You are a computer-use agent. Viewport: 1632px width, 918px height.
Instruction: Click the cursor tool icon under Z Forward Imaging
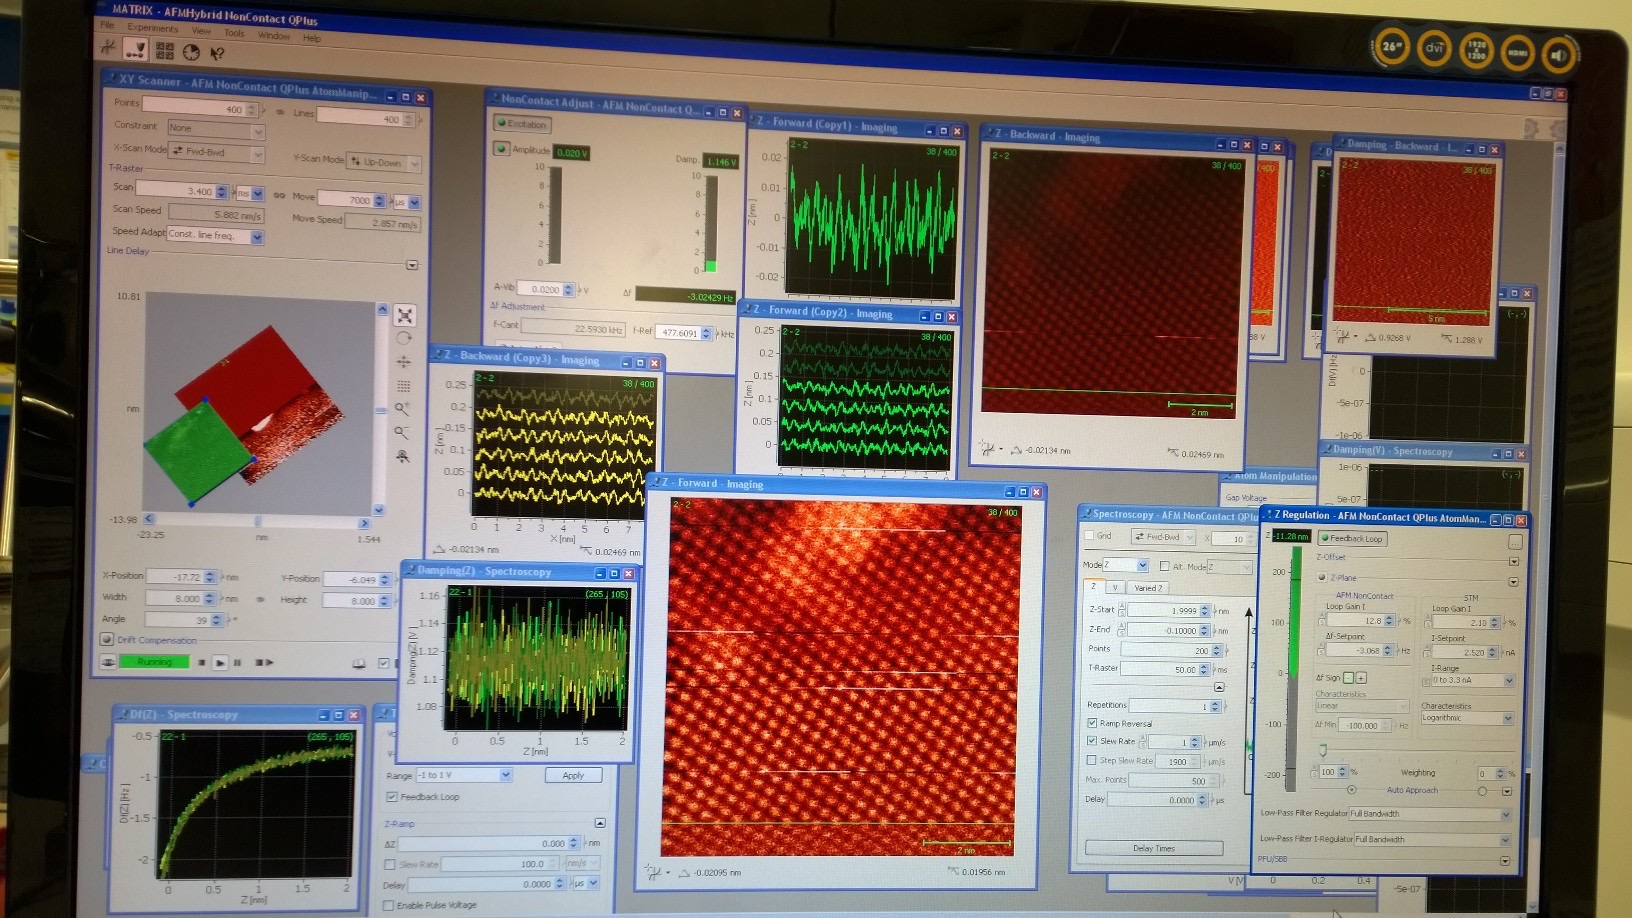pos(653,872)
